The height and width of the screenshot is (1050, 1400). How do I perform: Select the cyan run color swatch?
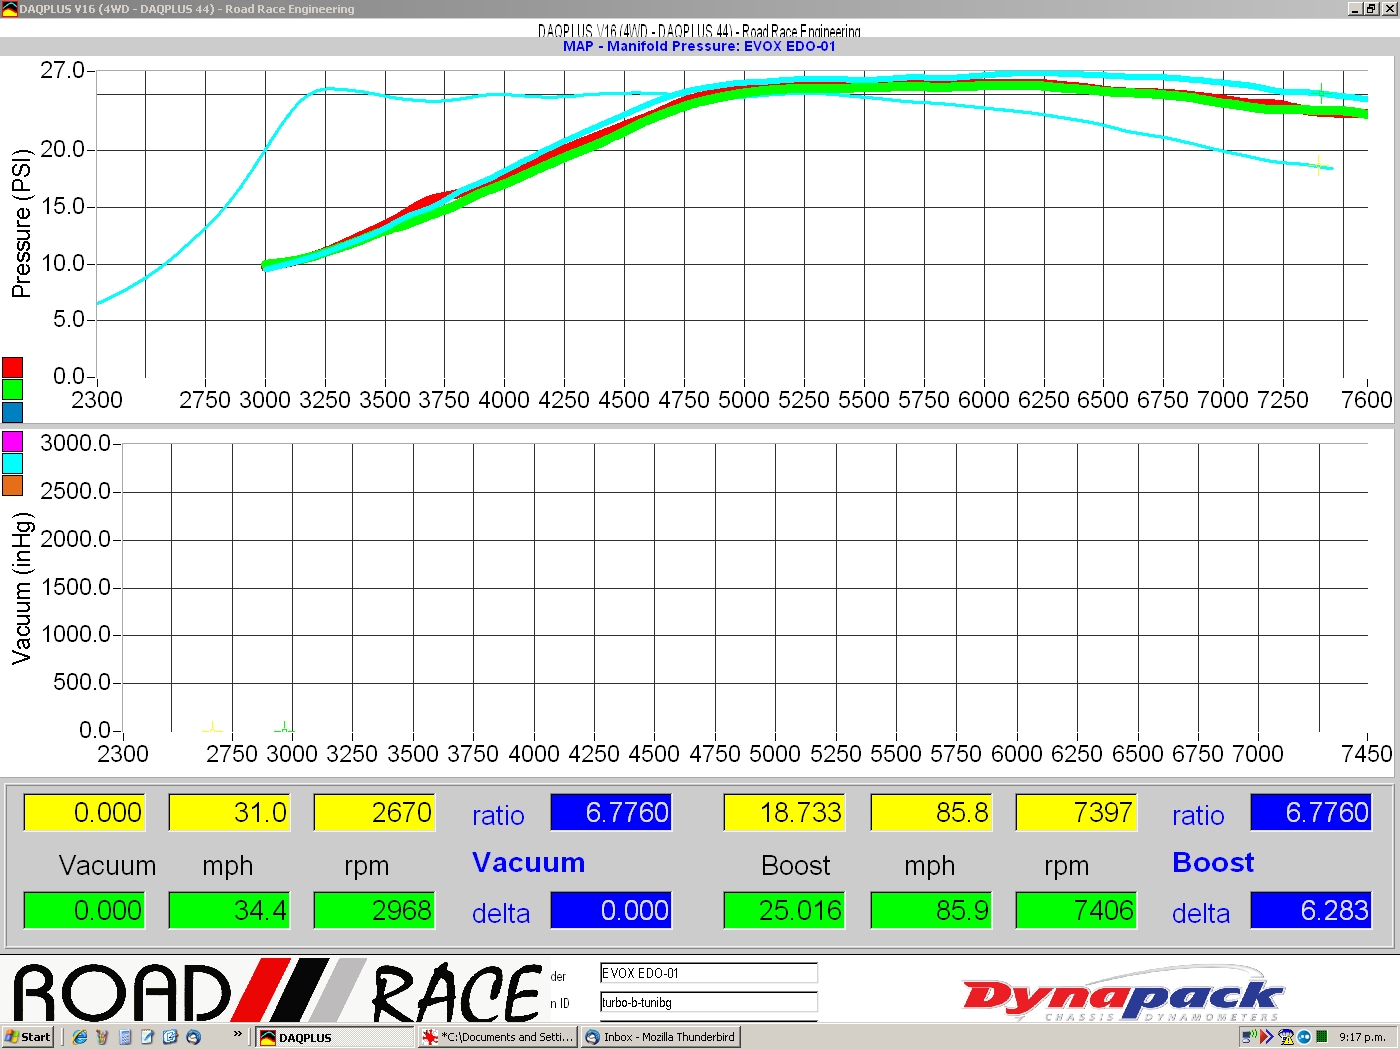12,464
